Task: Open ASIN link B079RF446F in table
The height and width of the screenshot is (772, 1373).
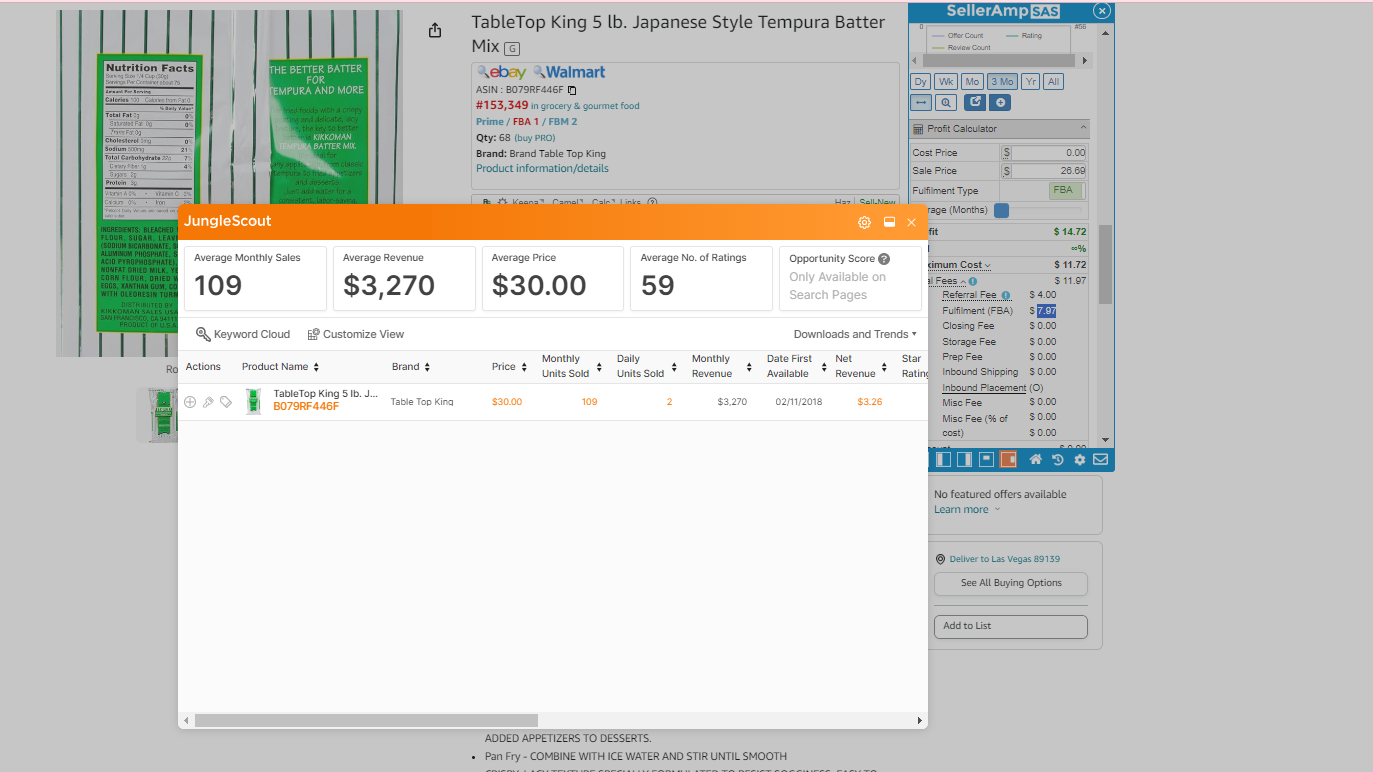Action: pyautogui.click(x=306, y=407)
